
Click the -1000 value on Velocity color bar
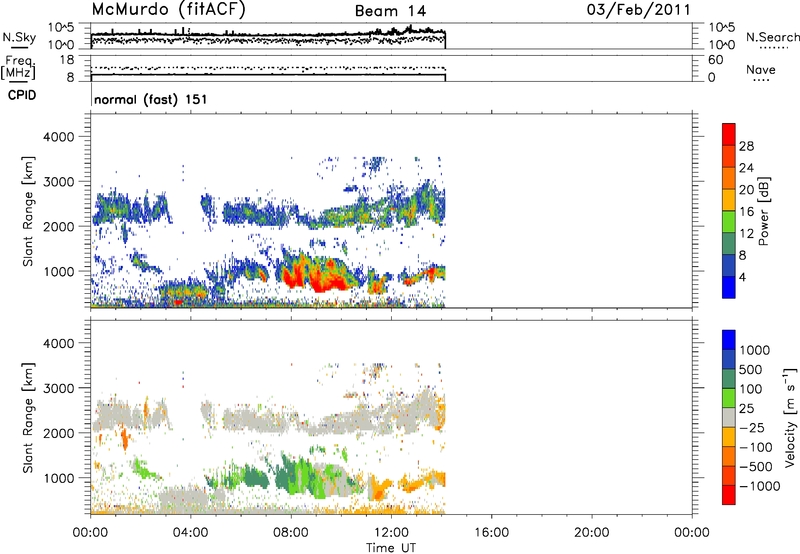759,486
